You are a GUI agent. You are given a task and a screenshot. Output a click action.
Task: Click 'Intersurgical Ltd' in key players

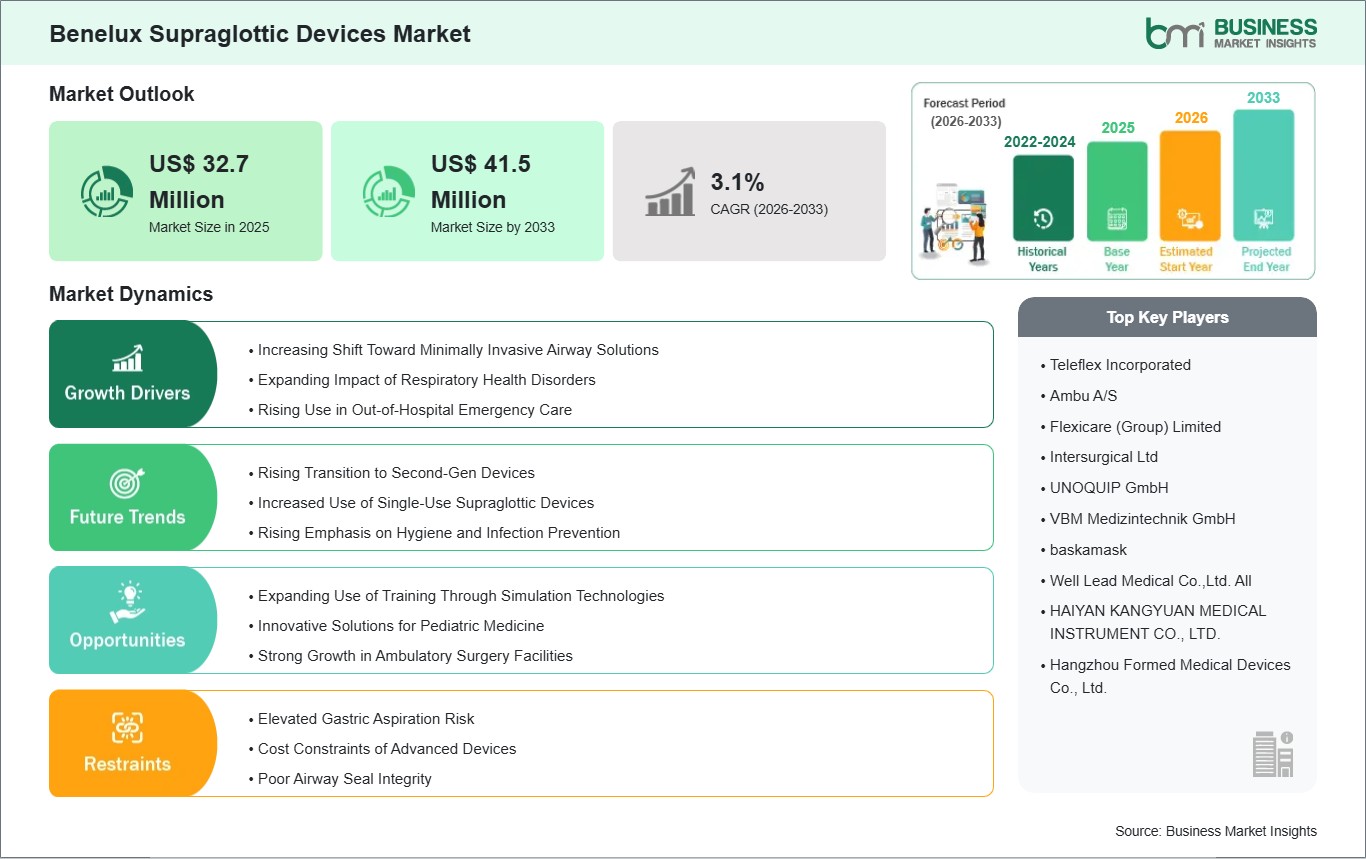pos(1104,457)
